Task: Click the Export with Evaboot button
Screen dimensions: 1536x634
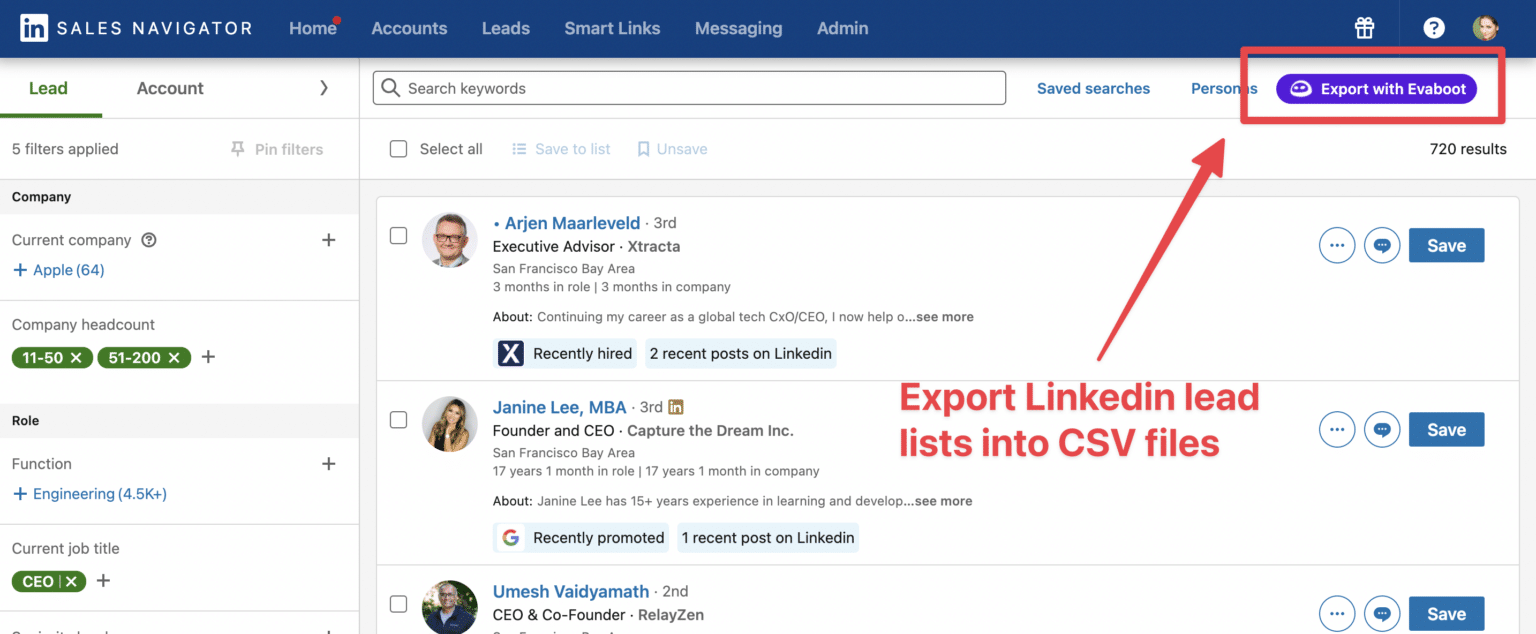Action: pyautogui.click(x=1376, y=88)
